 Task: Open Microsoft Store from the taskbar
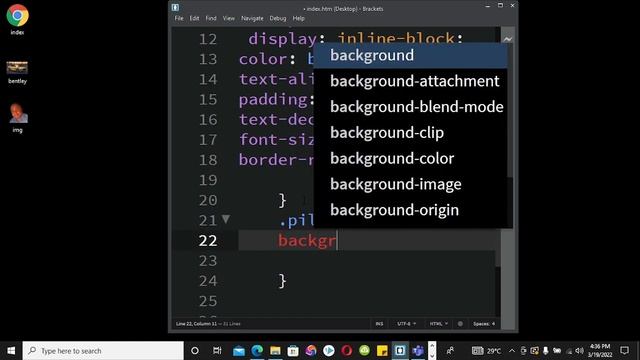pos(293,351)
